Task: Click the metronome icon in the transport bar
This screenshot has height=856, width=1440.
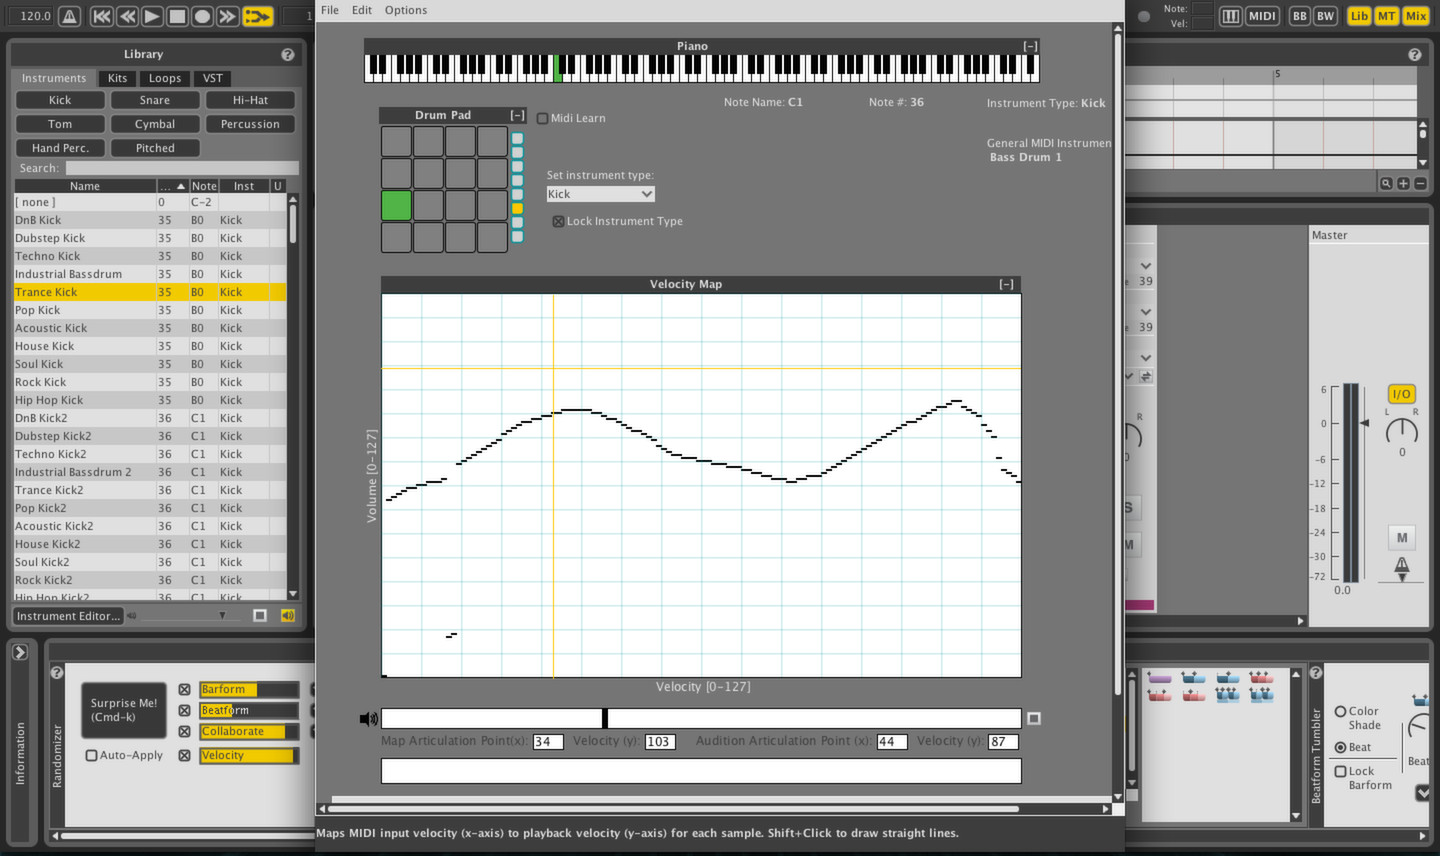Action: [x=69, y=16]
